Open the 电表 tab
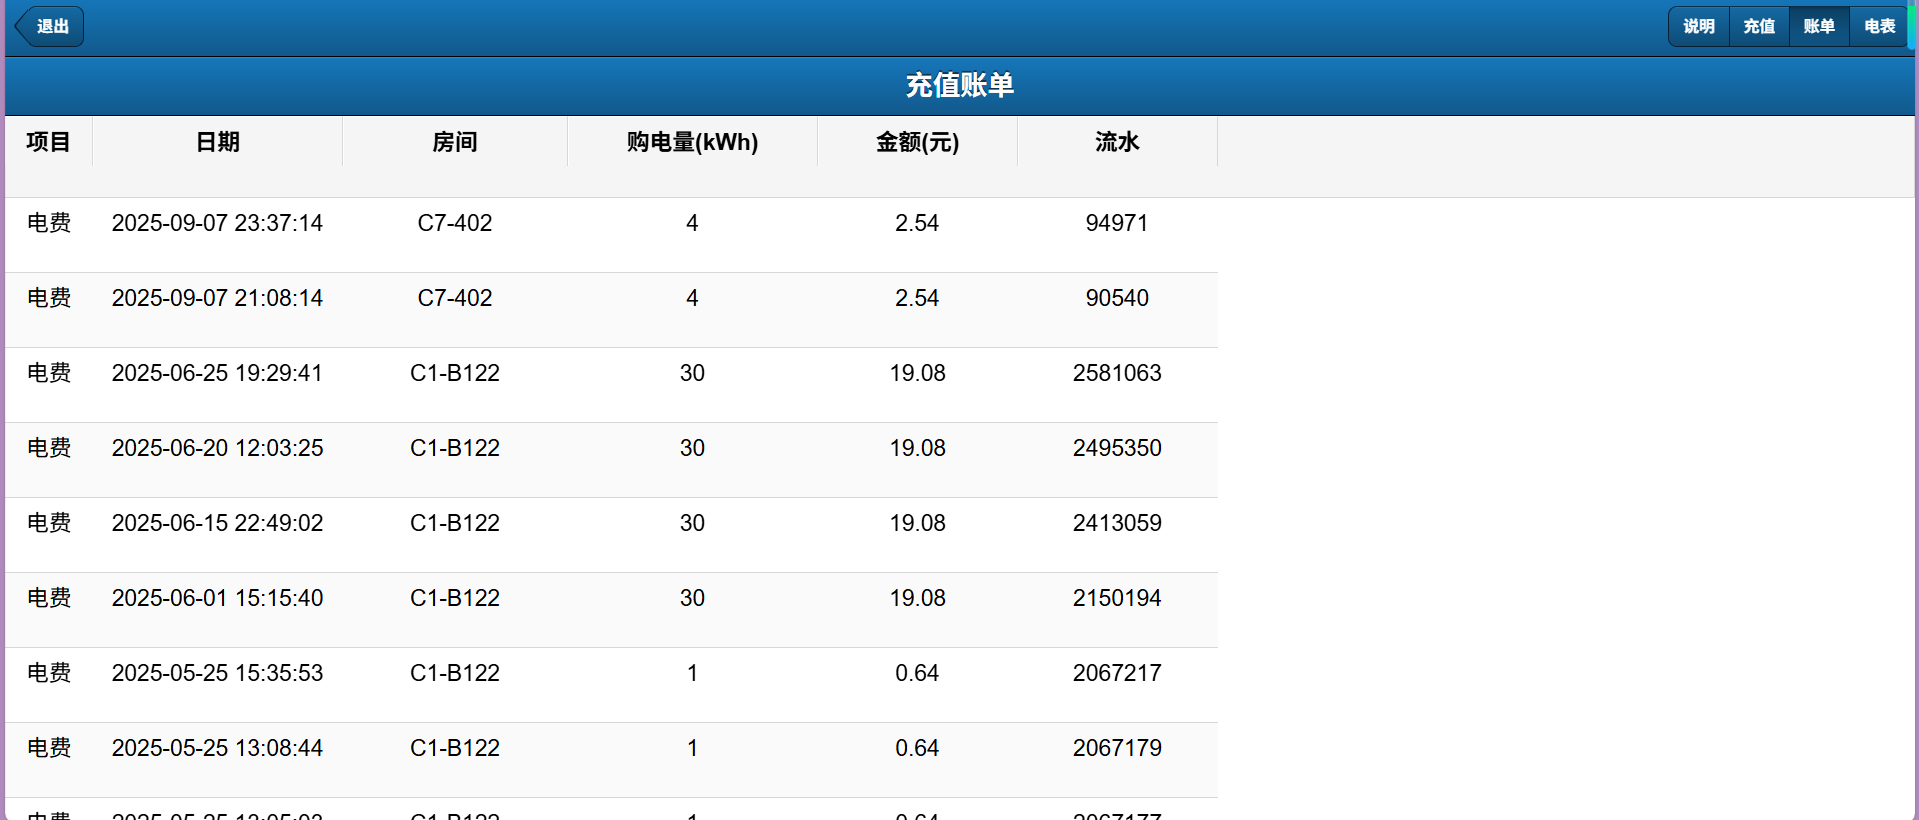 coord(1879,27)
